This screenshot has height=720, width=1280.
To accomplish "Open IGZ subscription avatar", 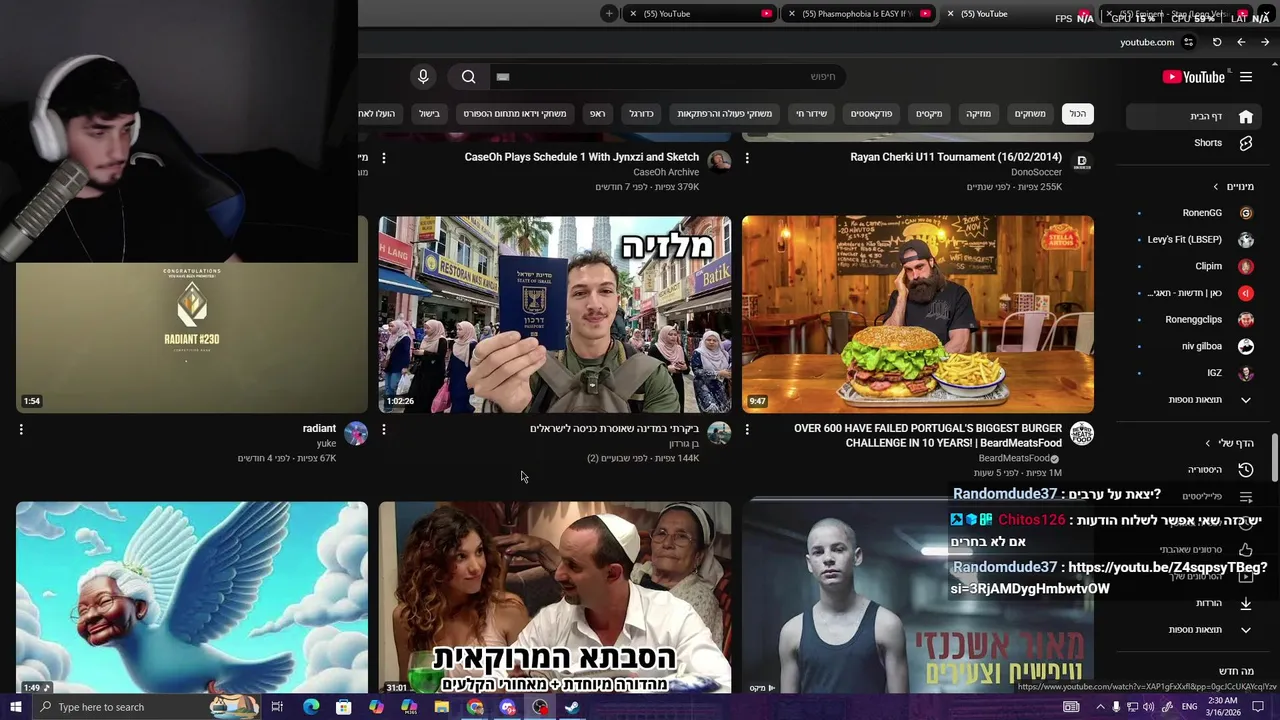I will coord(1246,373).
